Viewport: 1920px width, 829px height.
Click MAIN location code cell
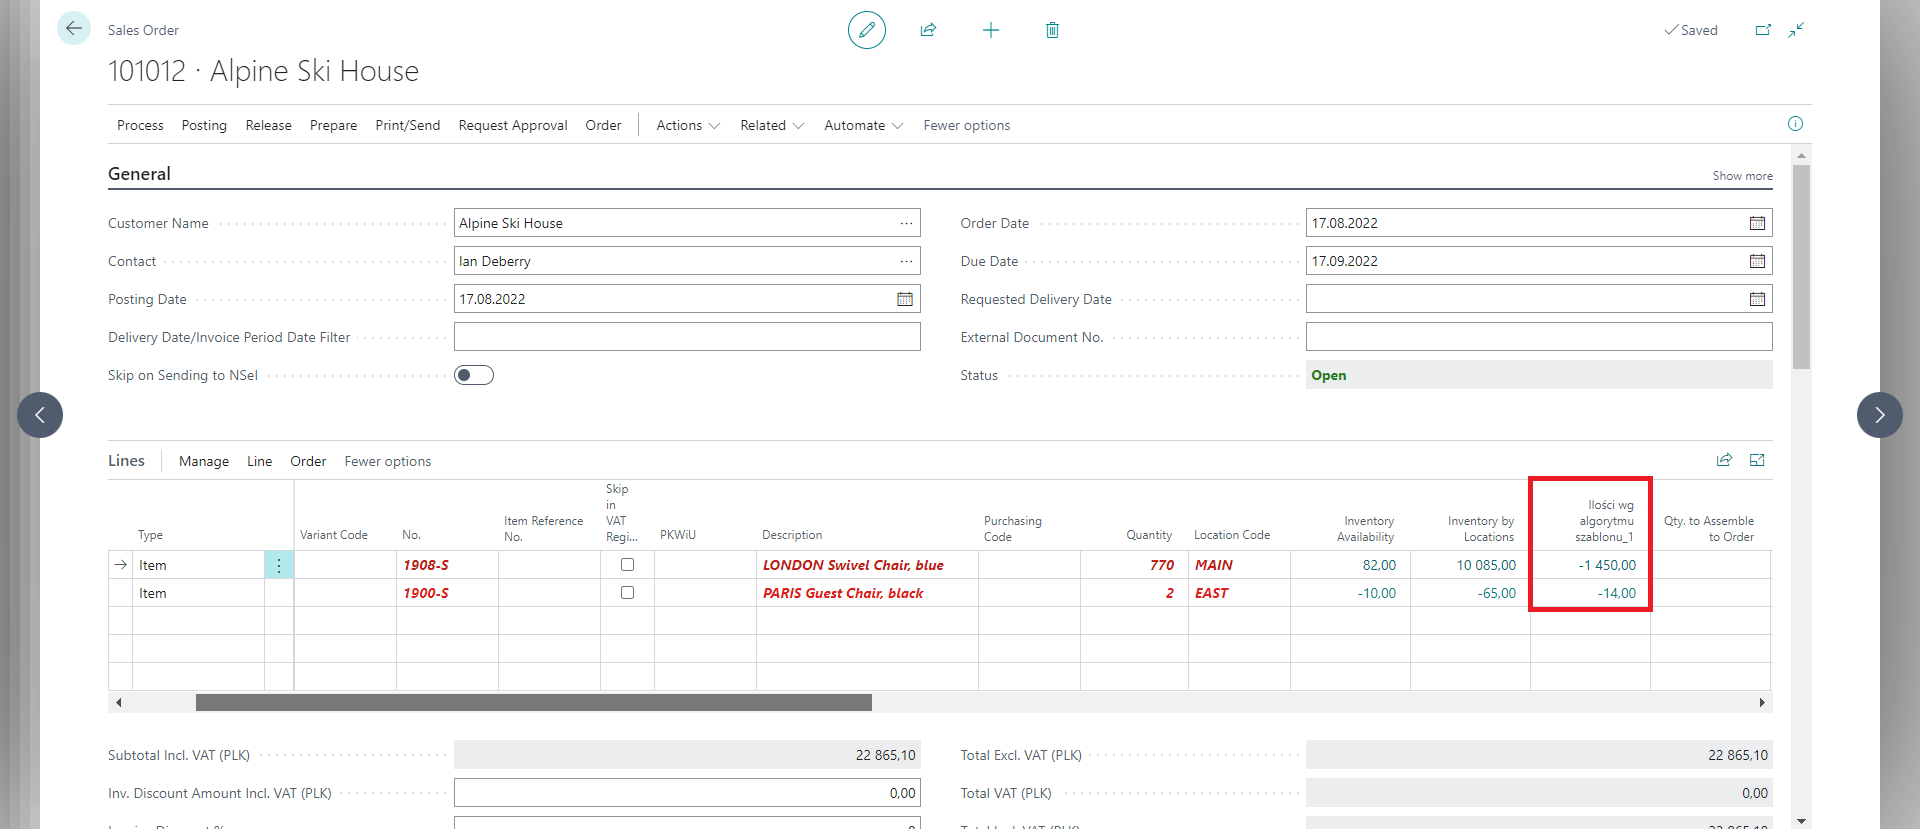(1239, 565)
